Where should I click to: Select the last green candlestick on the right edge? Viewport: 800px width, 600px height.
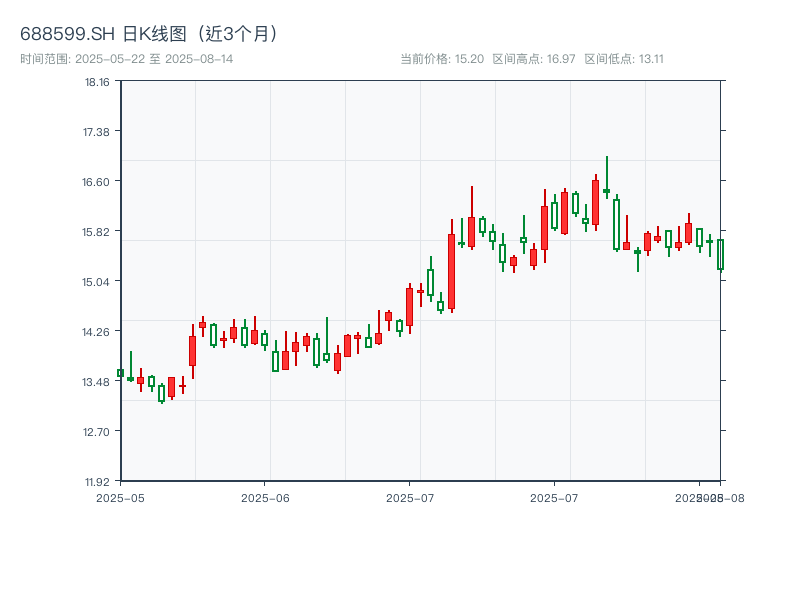720,254
